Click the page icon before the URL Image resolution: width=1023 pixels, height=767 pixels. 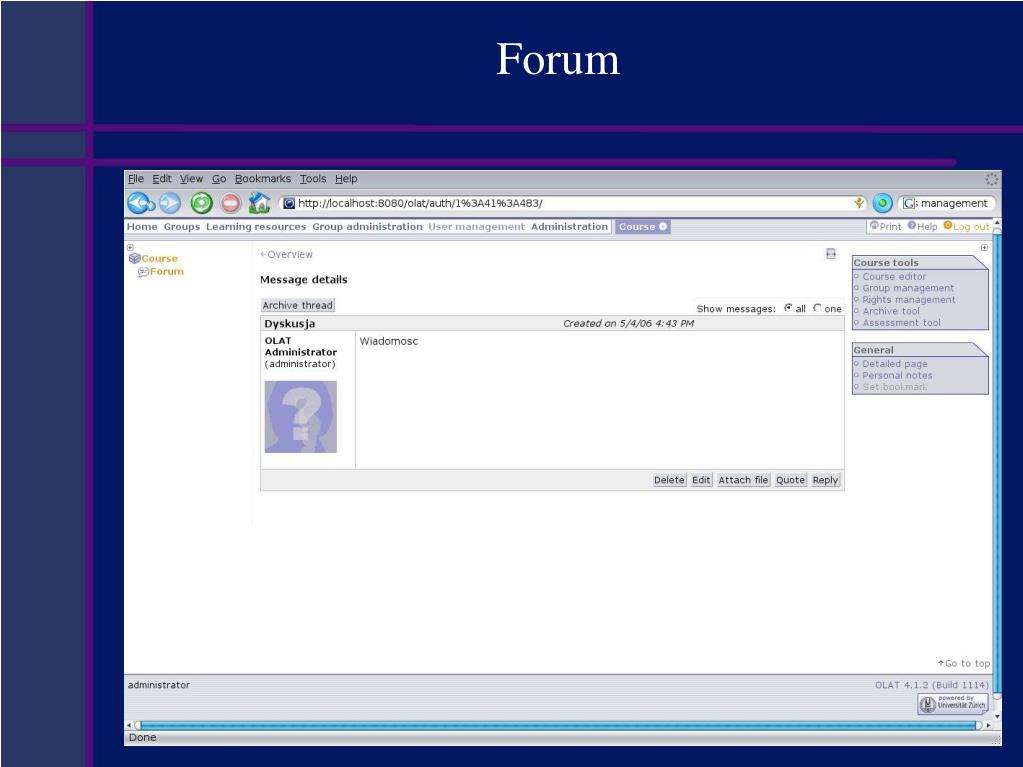(289, 203)
